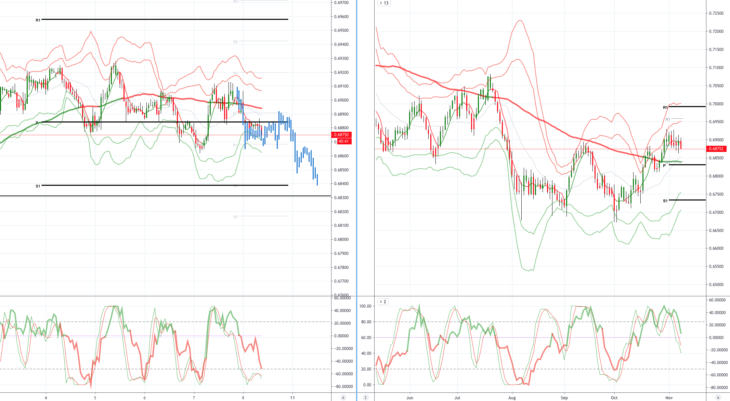Click the 'Z' timezone button on right chart
The image size is (730, 401).
point(365,398)
